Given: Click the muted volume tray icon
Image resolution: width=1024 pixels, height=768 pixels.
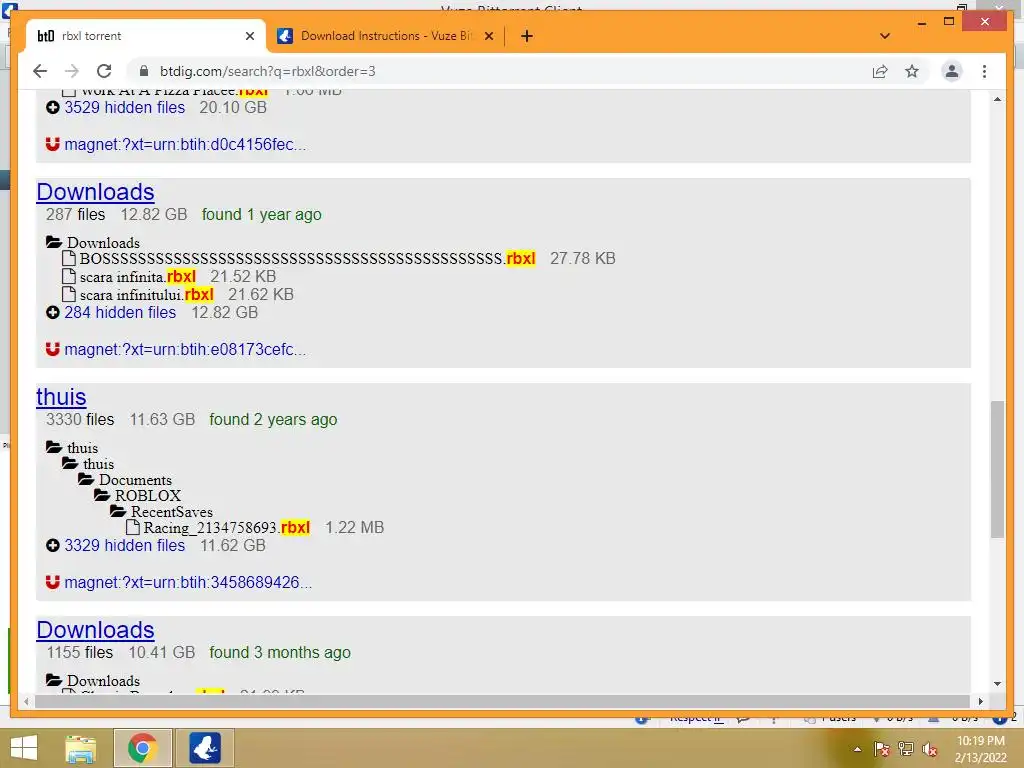Looking at the screenshot, I should coord(929,749).
